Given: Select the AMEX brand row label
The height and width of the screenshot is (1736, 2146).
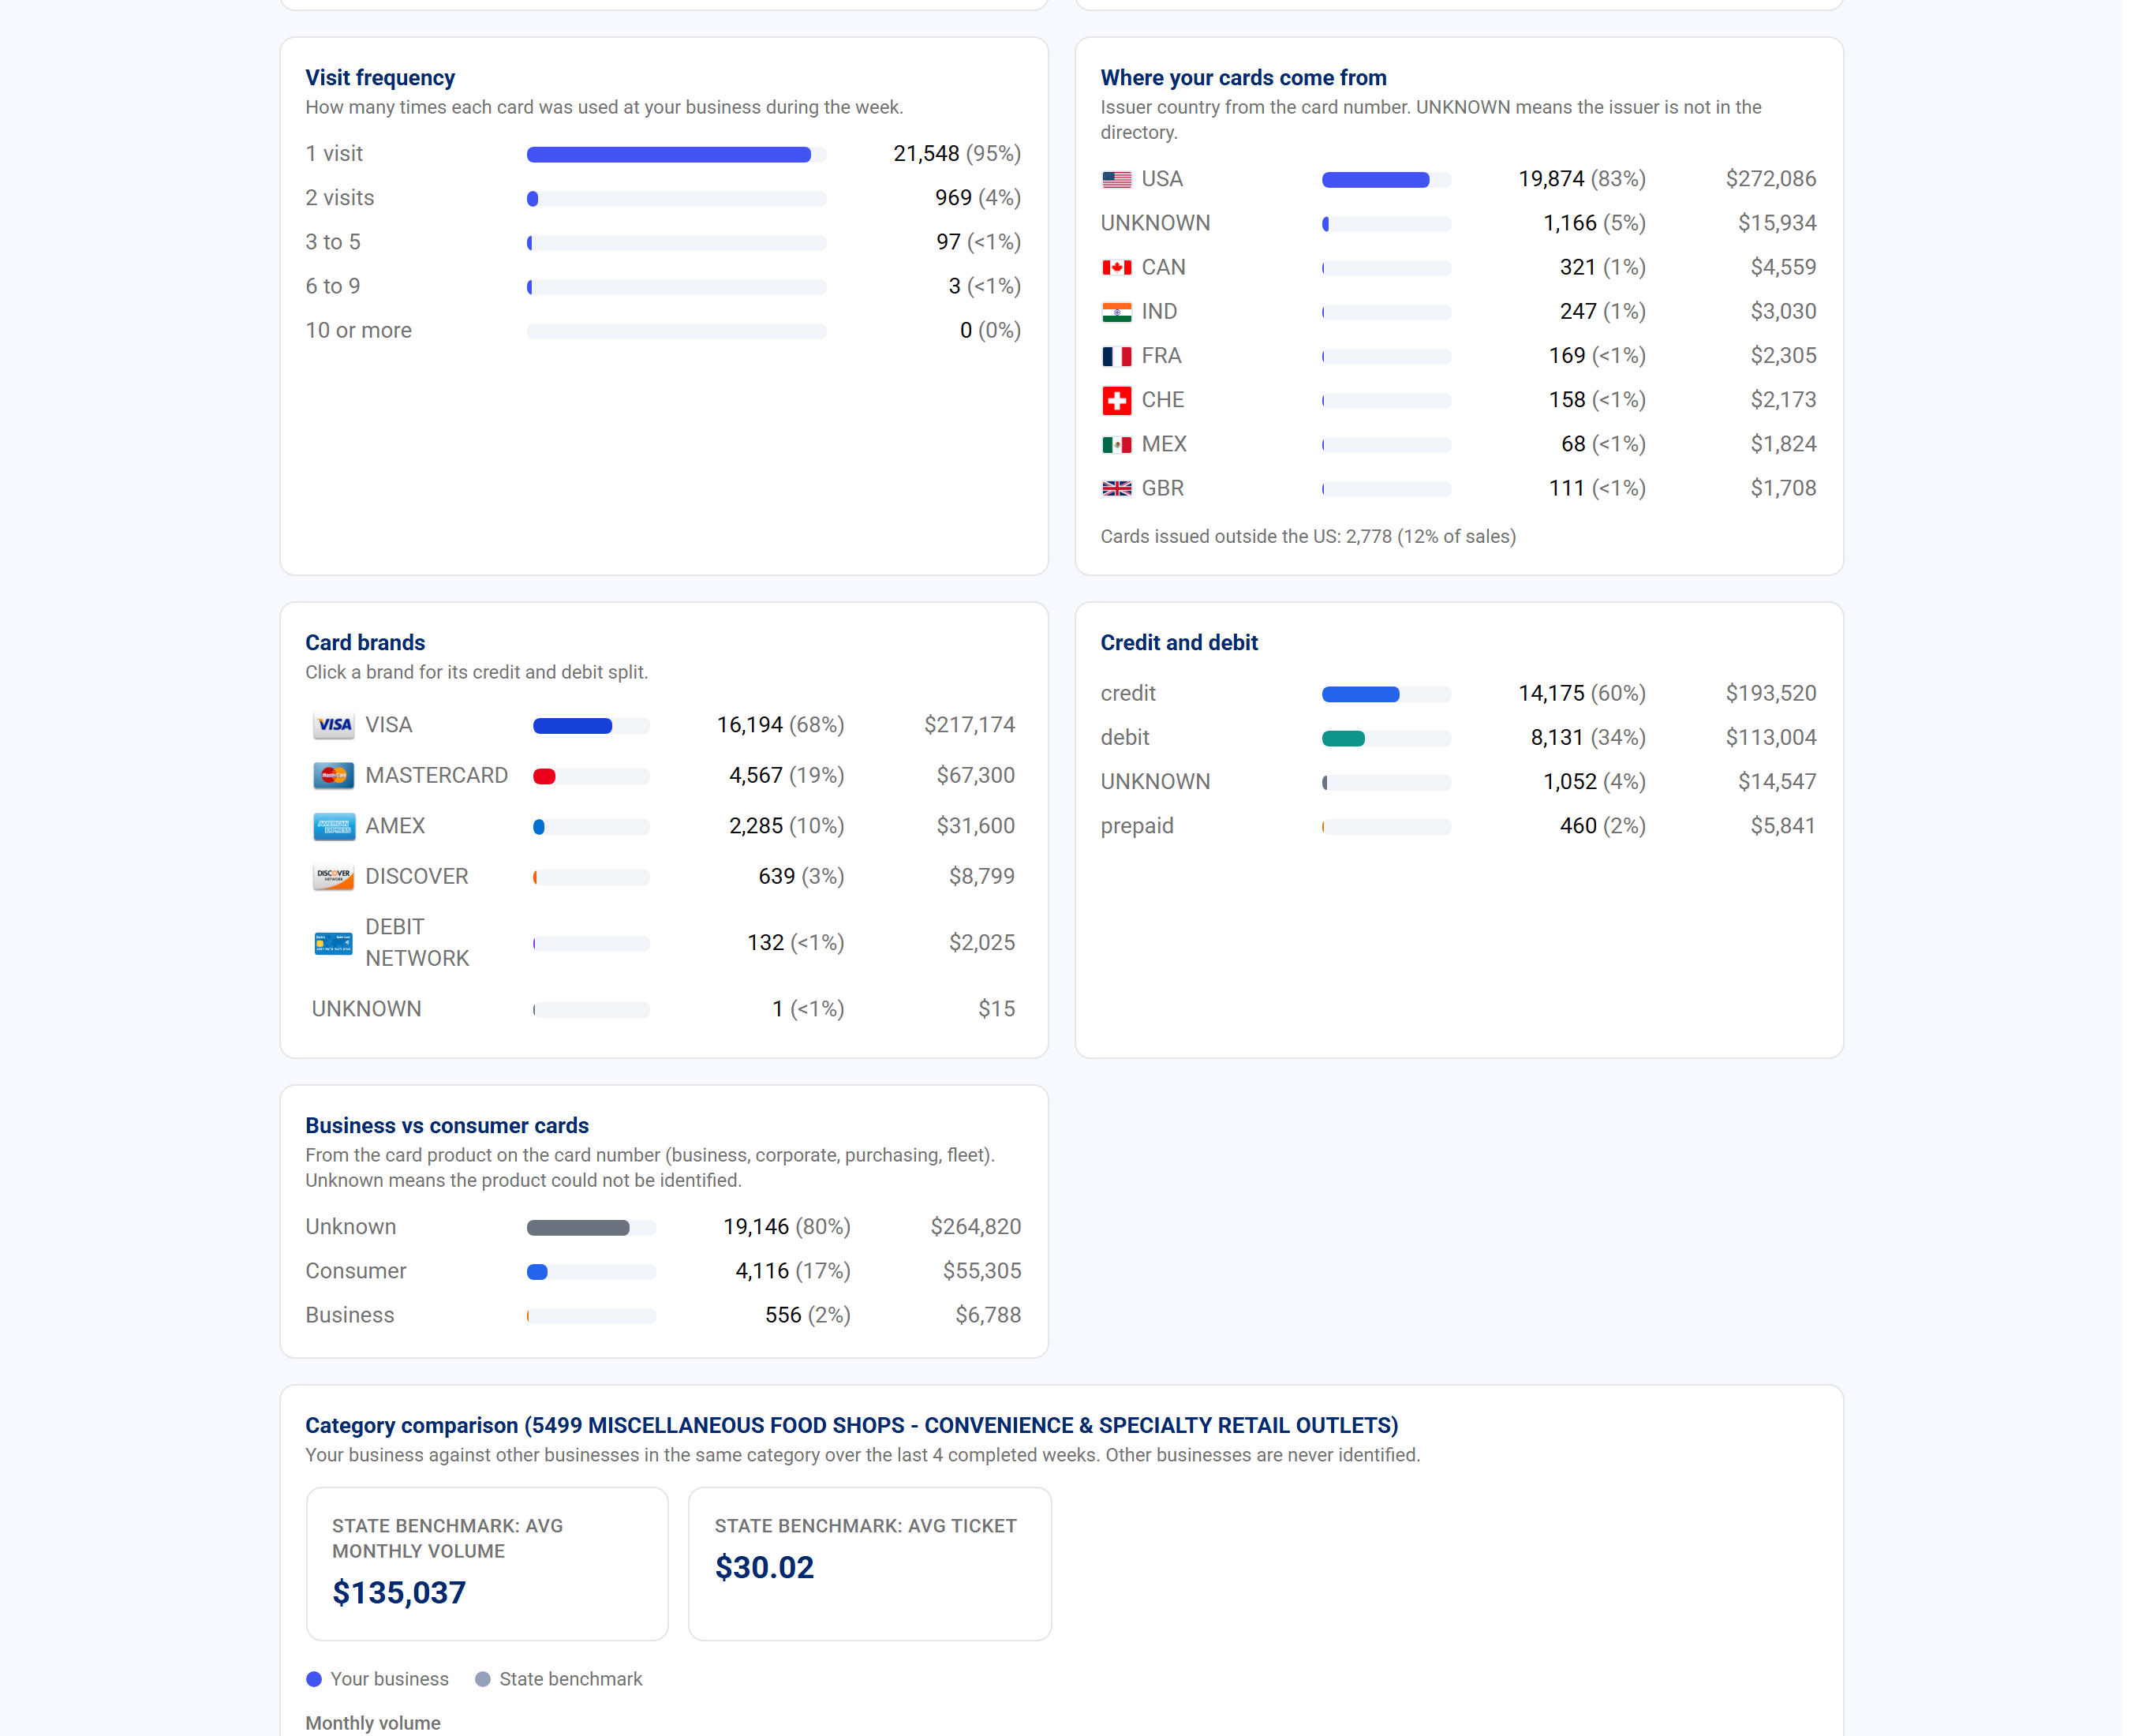Looking at the screenshot, I should 395,826.
